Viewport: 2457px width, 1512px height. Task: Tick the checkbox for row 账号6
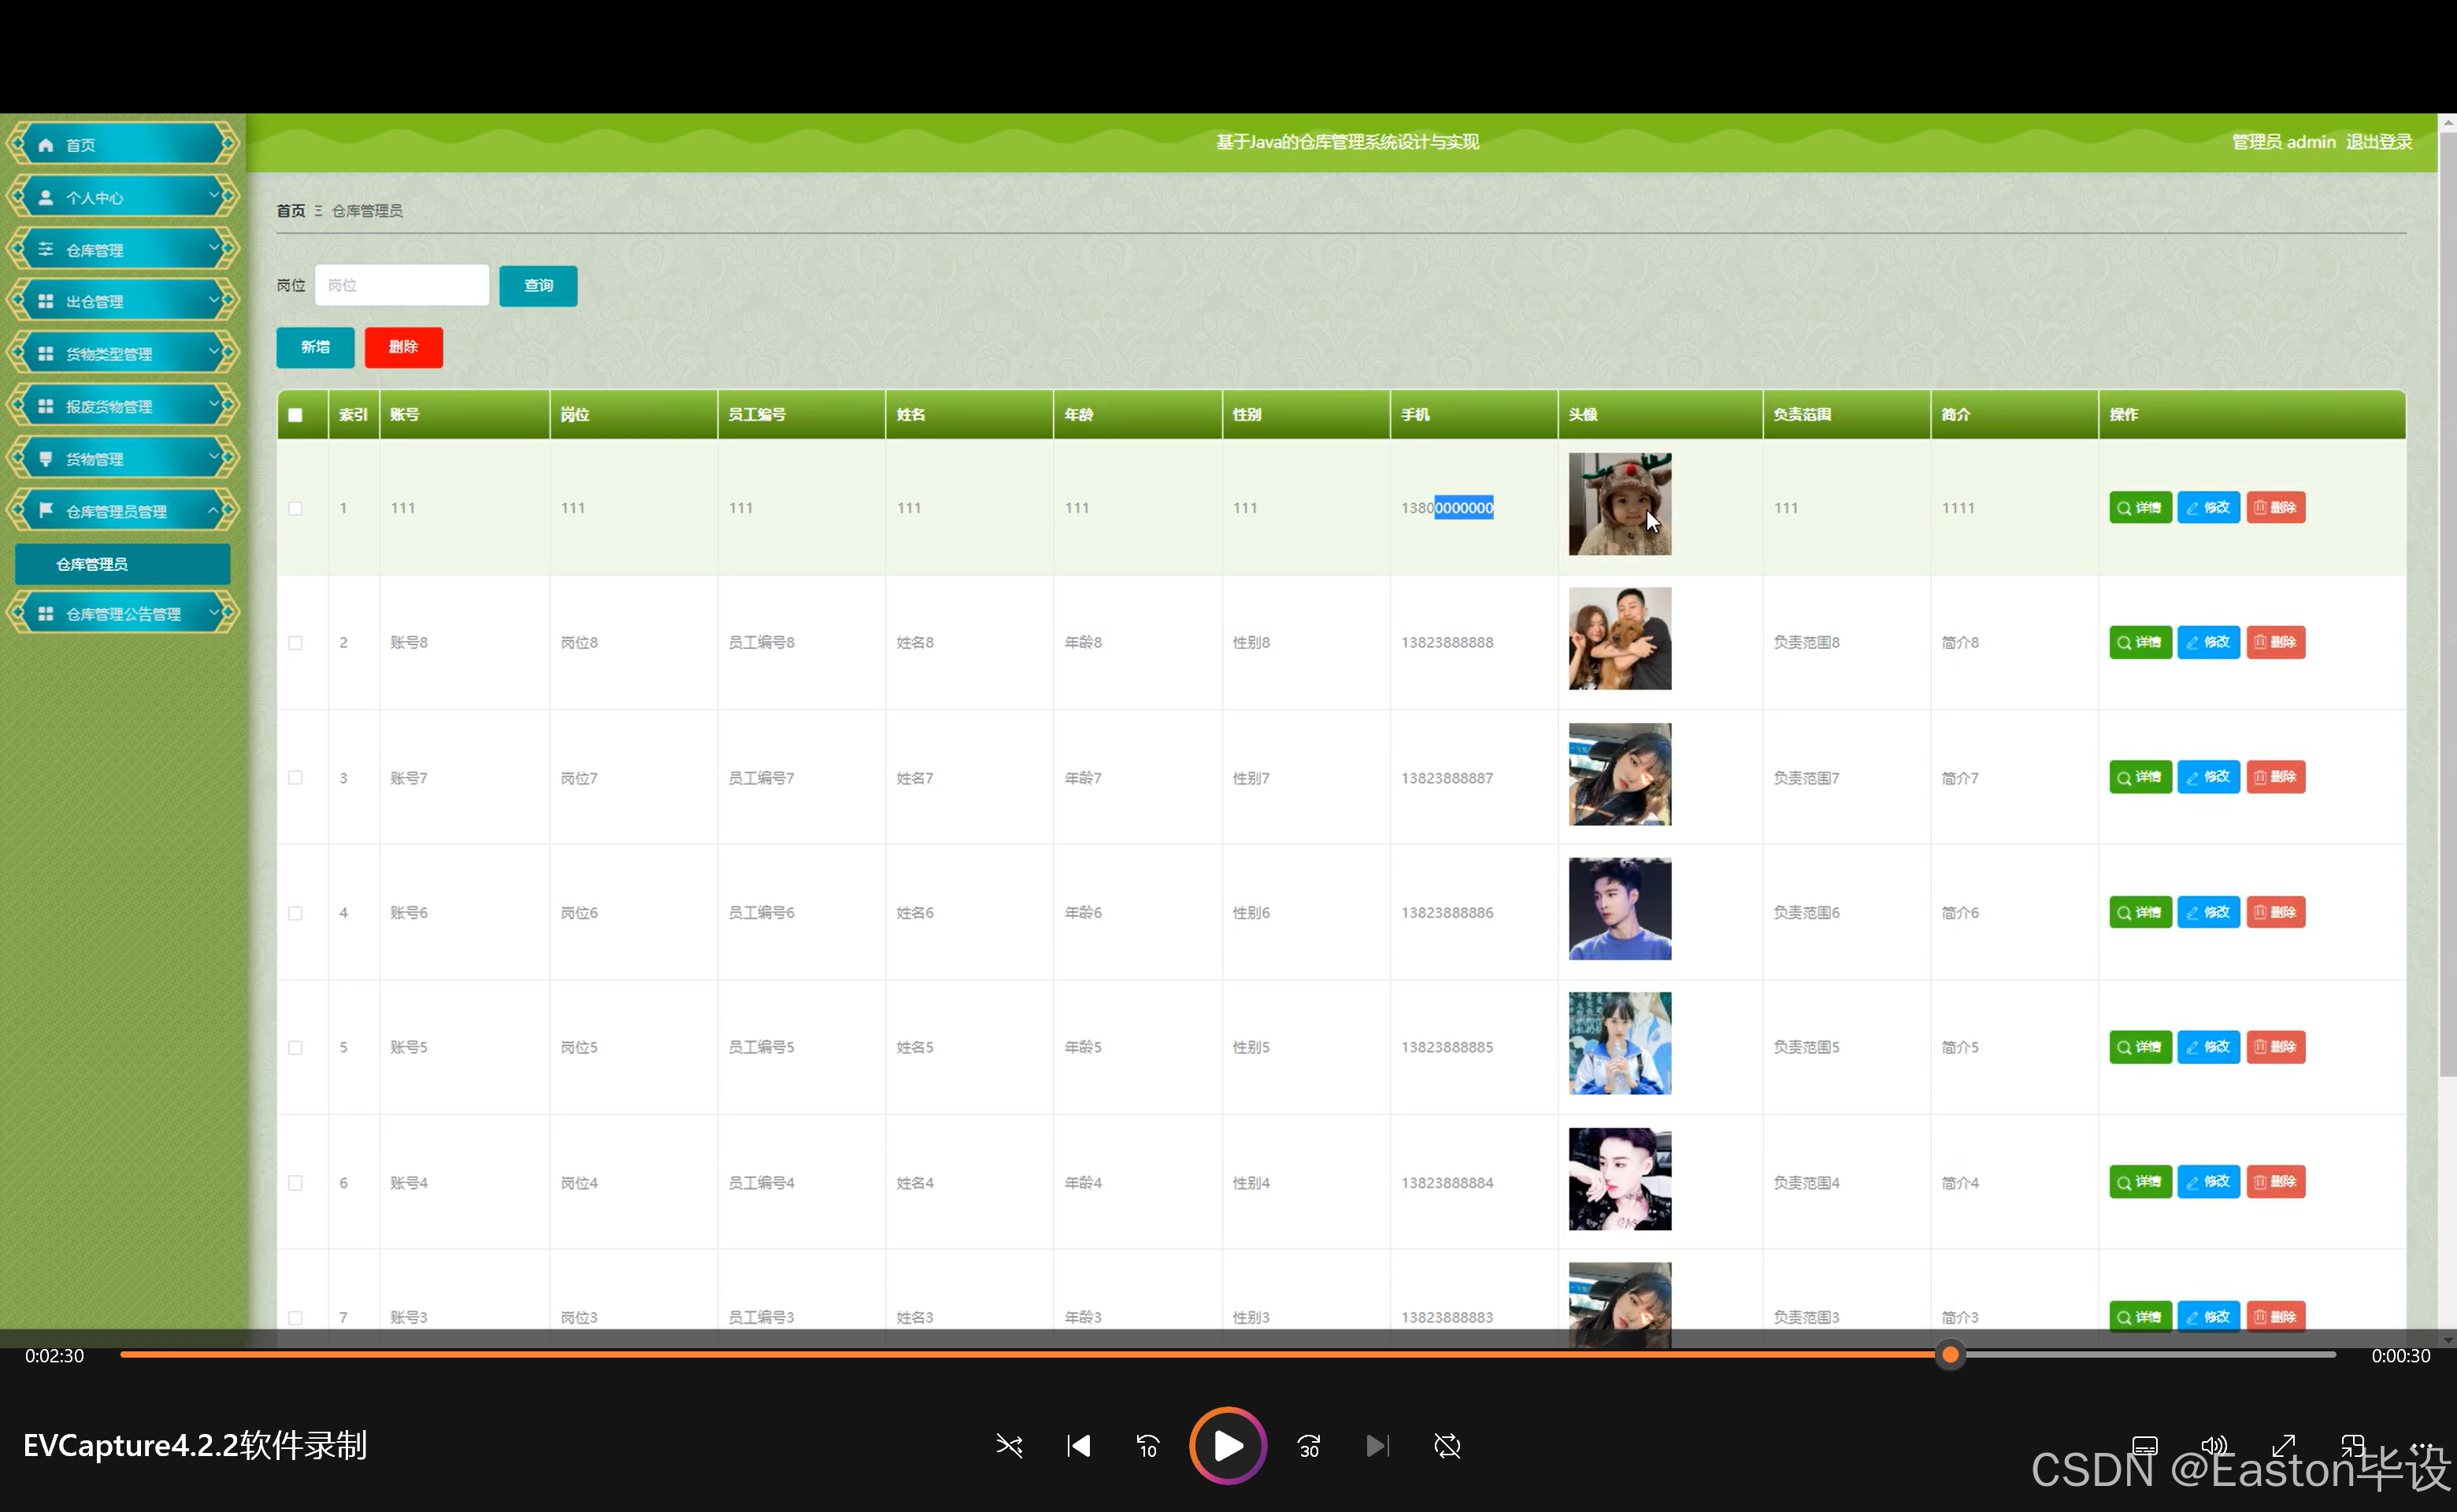(295, 913)
